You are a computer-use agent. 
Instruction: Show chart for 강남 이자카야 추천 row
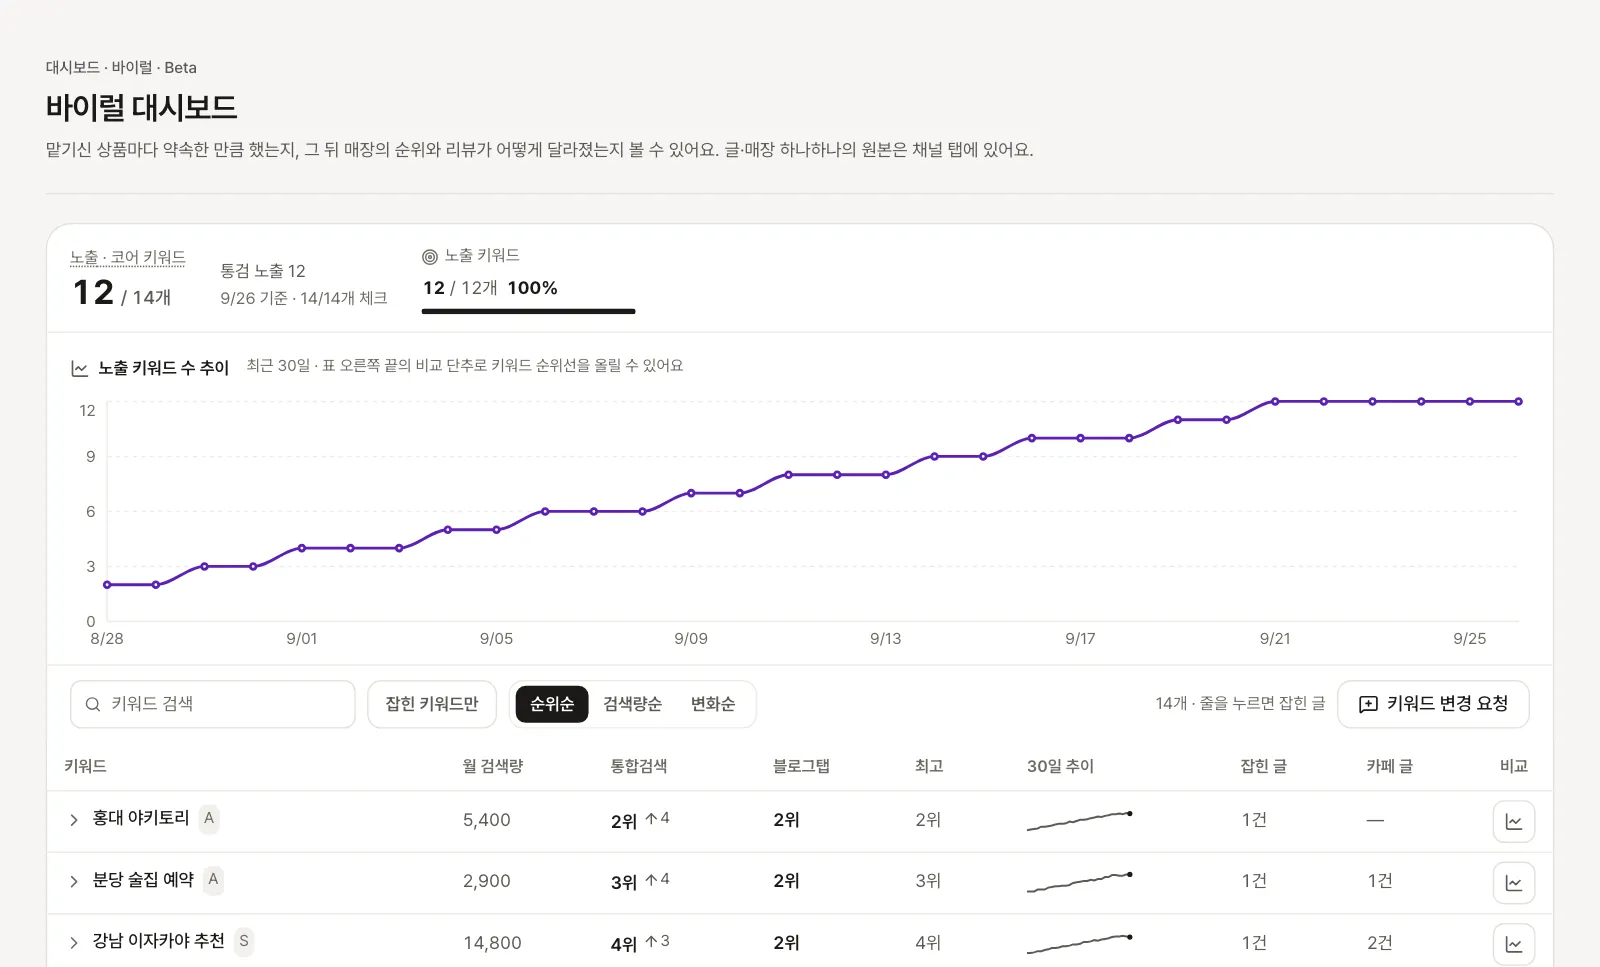point(1513,944)
